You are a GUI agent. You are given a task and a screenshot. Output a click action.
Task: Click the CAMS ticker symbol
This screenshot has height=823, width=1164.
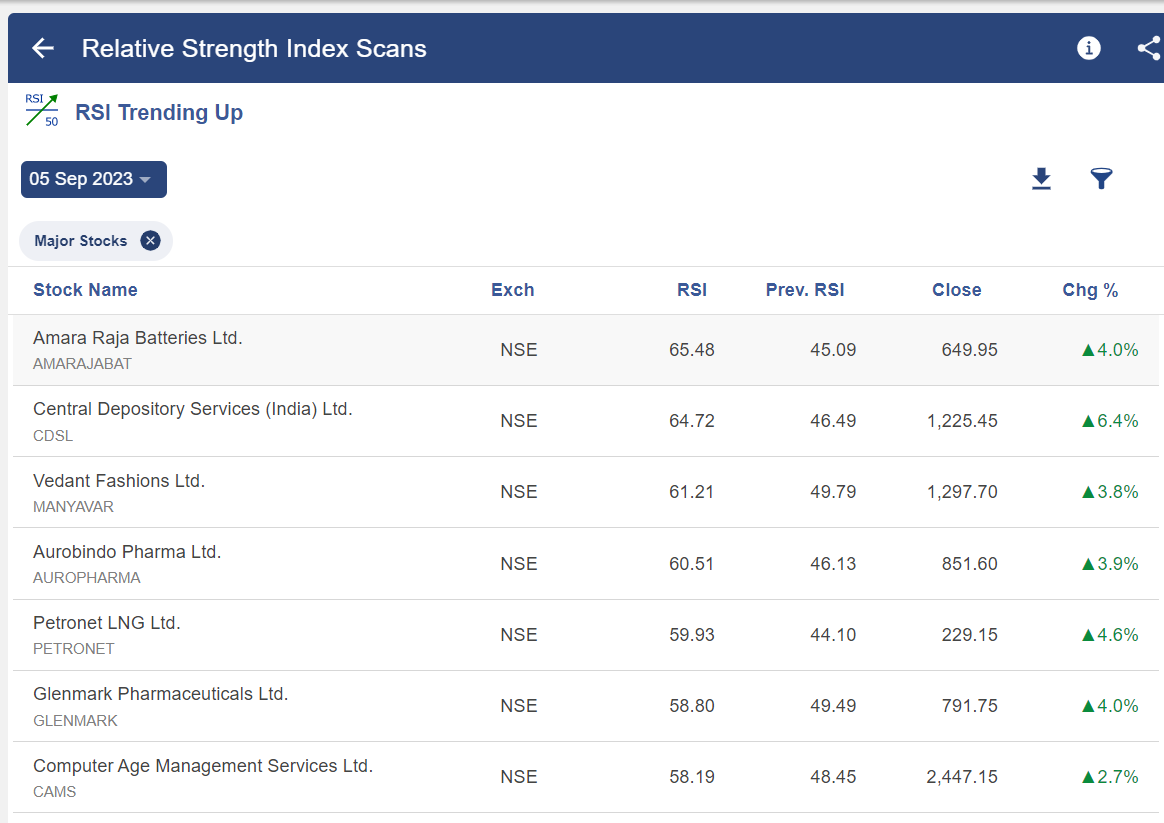click(55, 792)
